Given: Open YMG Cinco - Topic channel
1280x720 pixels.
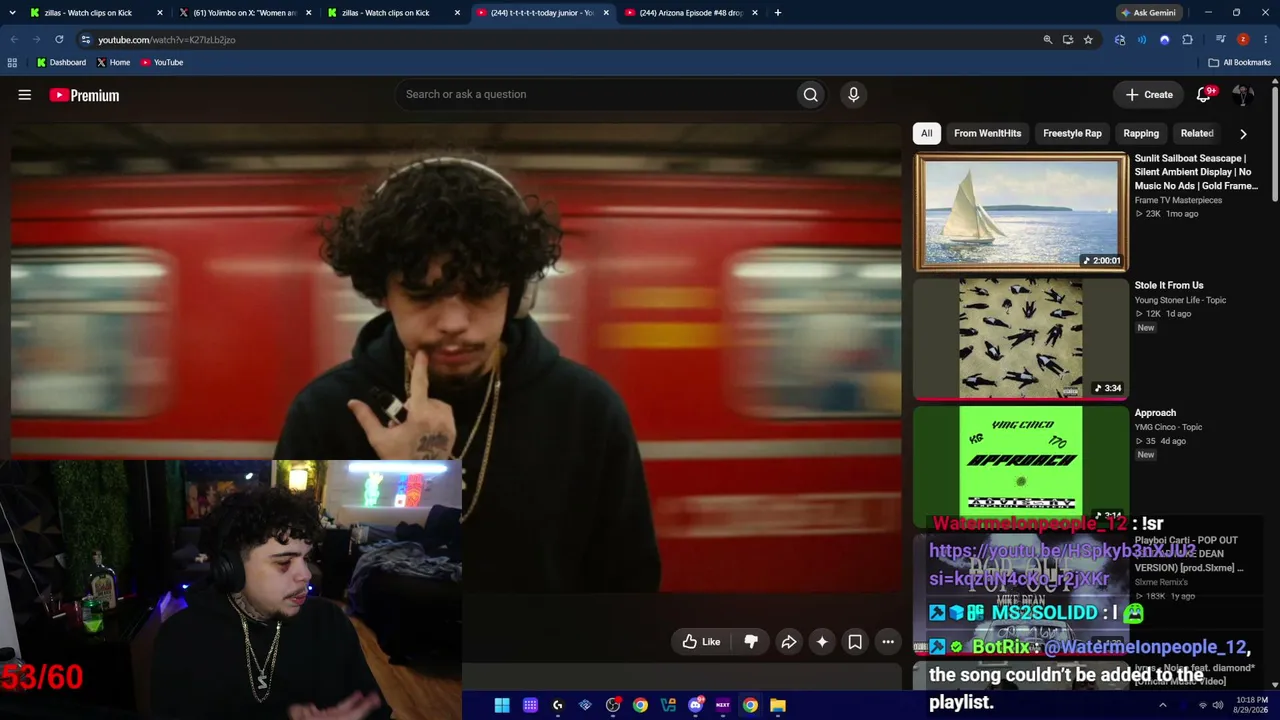Looking at the screenshot, I should tap(1168, 427).
